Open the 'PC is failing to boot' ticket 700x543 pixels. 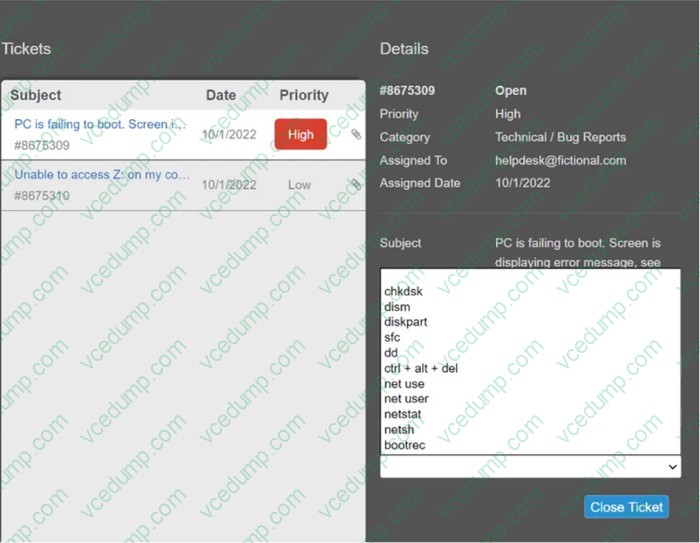pyautogui.click(x=100, y=124)
